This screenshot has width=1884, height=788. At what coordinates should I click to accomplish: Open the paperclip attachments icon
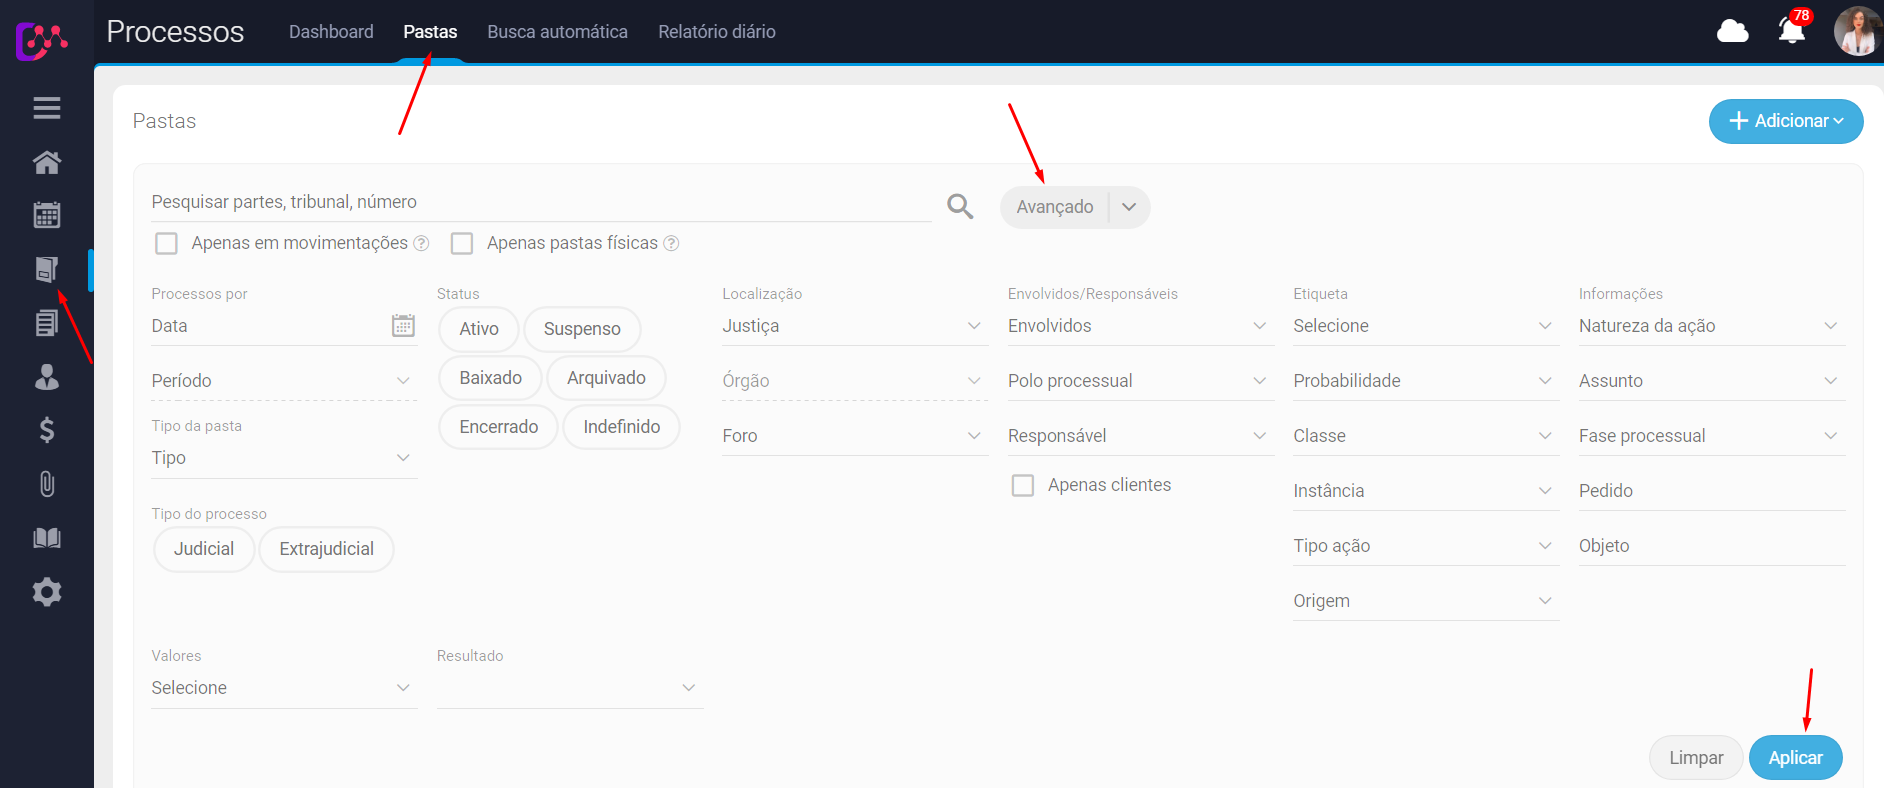click(x=47, y=484)
